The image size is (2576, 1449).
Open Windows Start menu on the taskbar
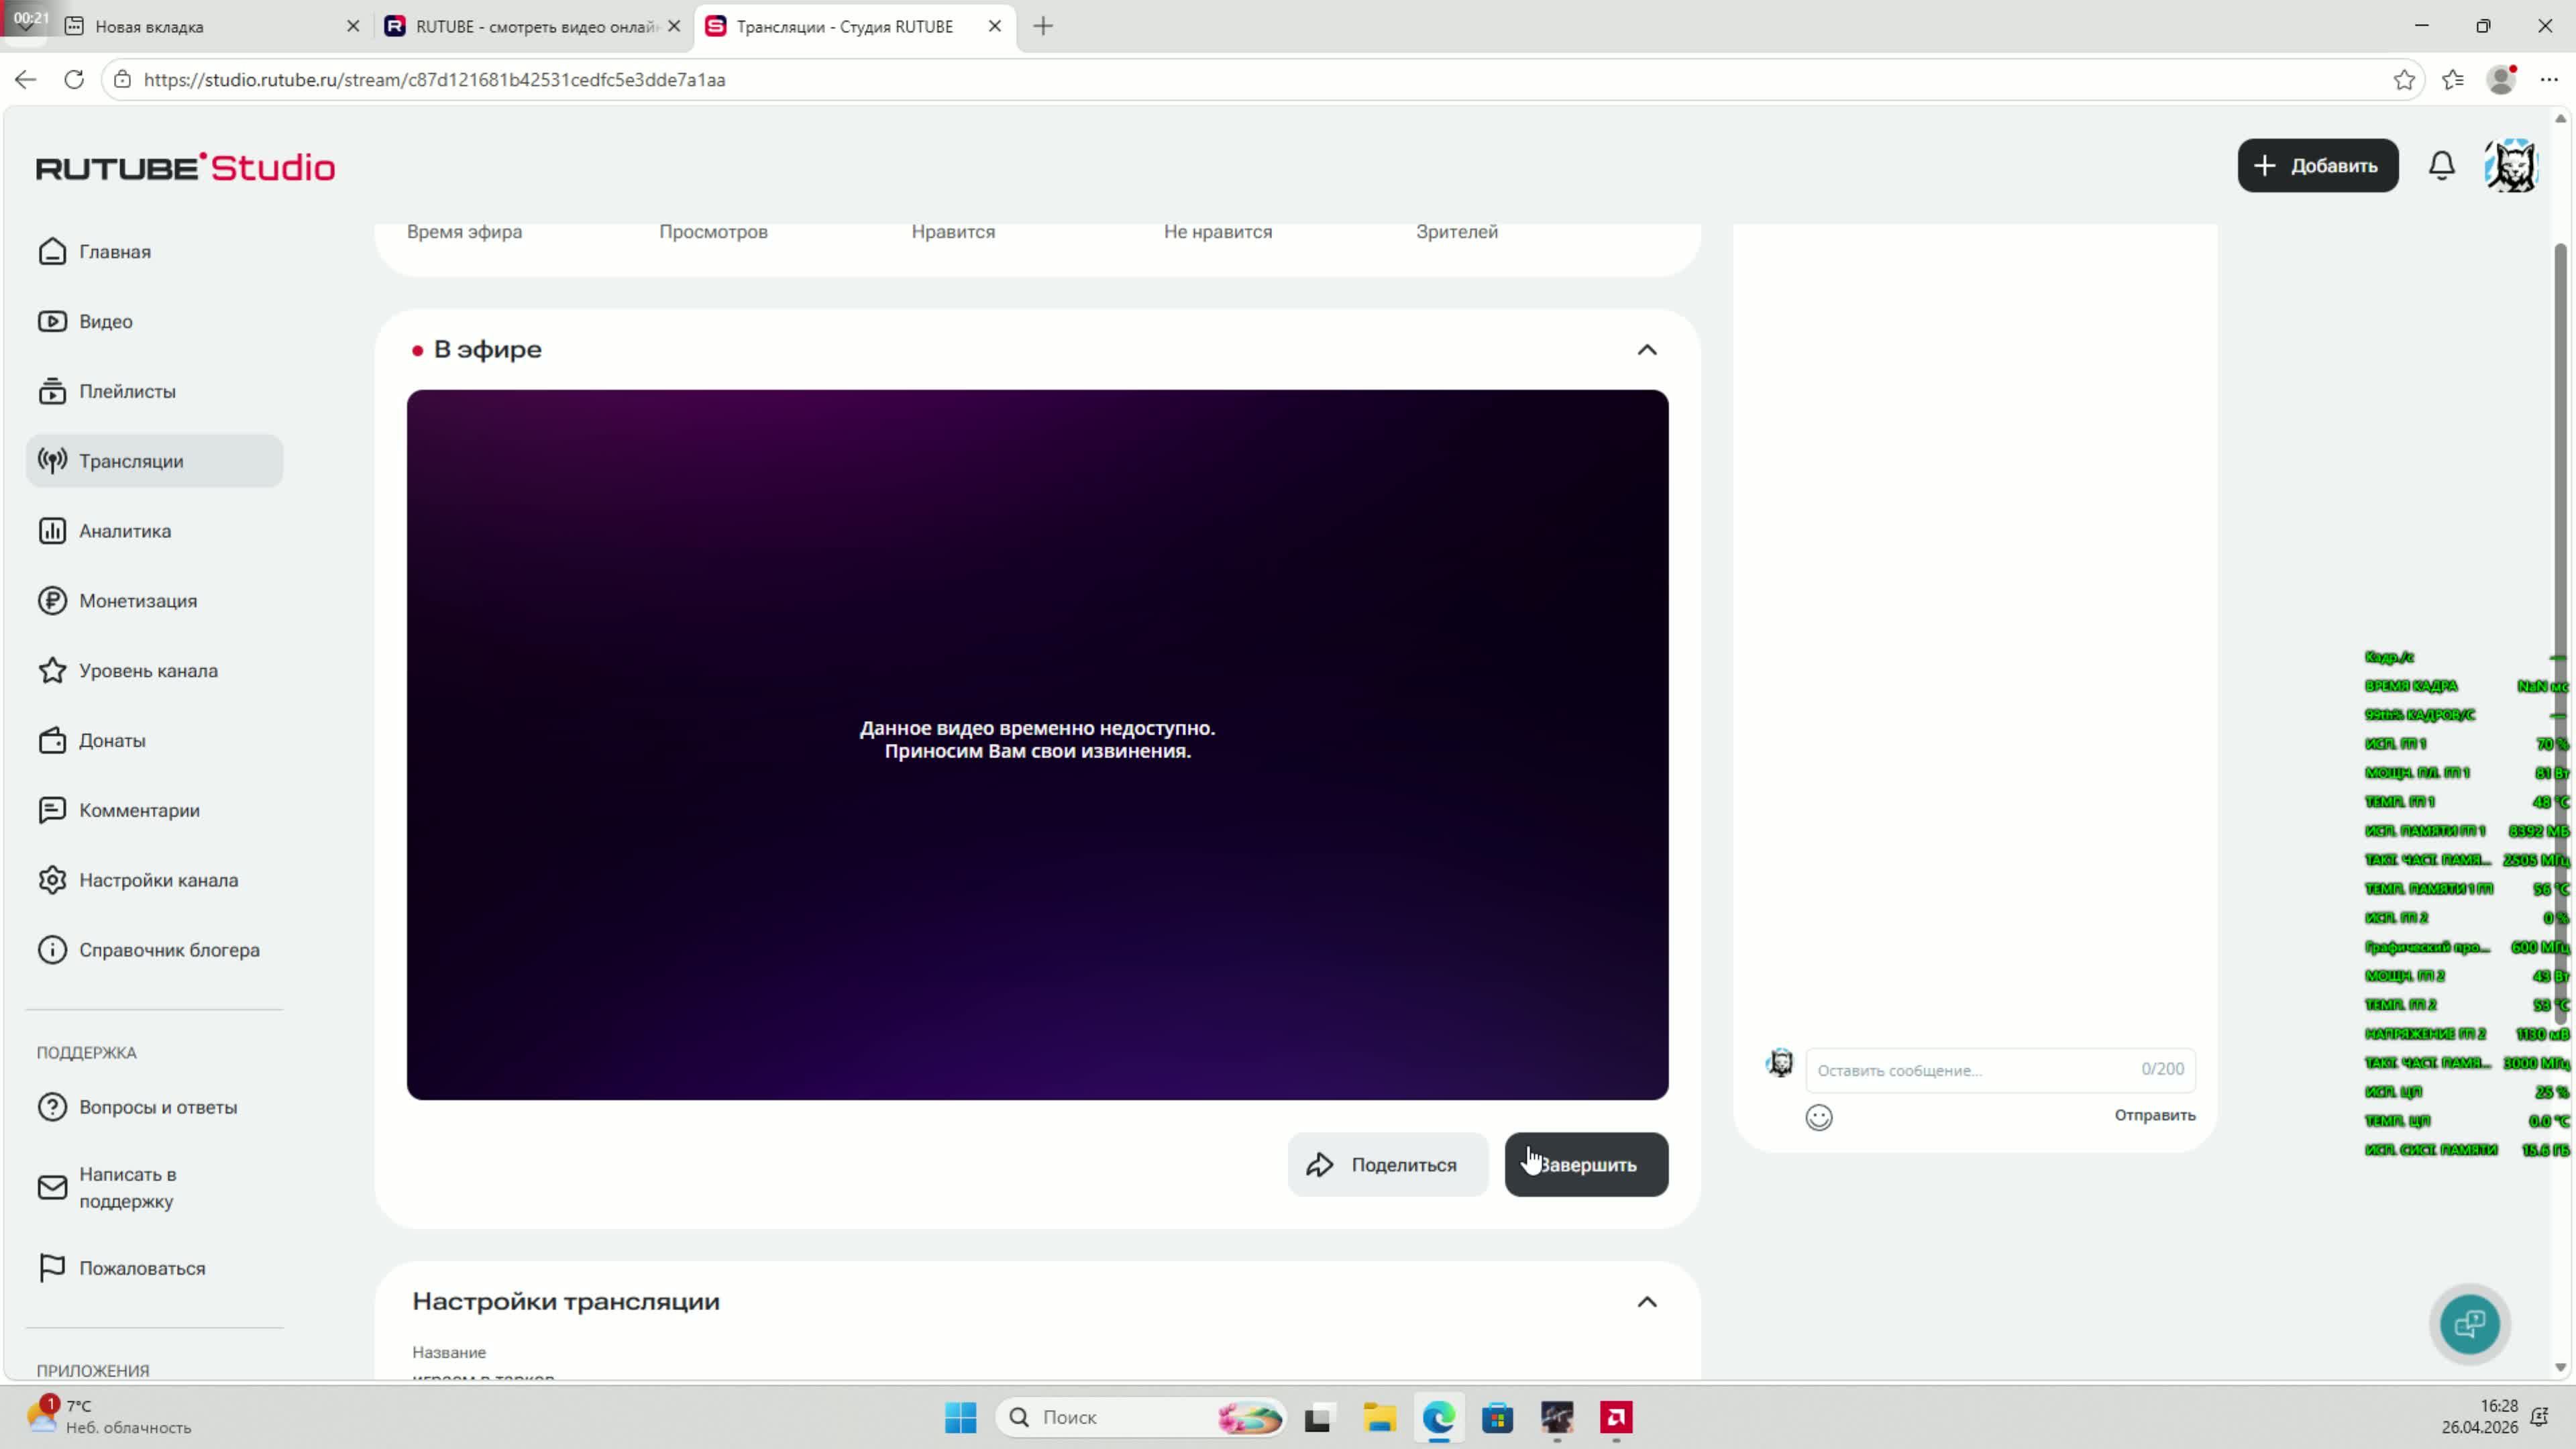(960, 1417)
